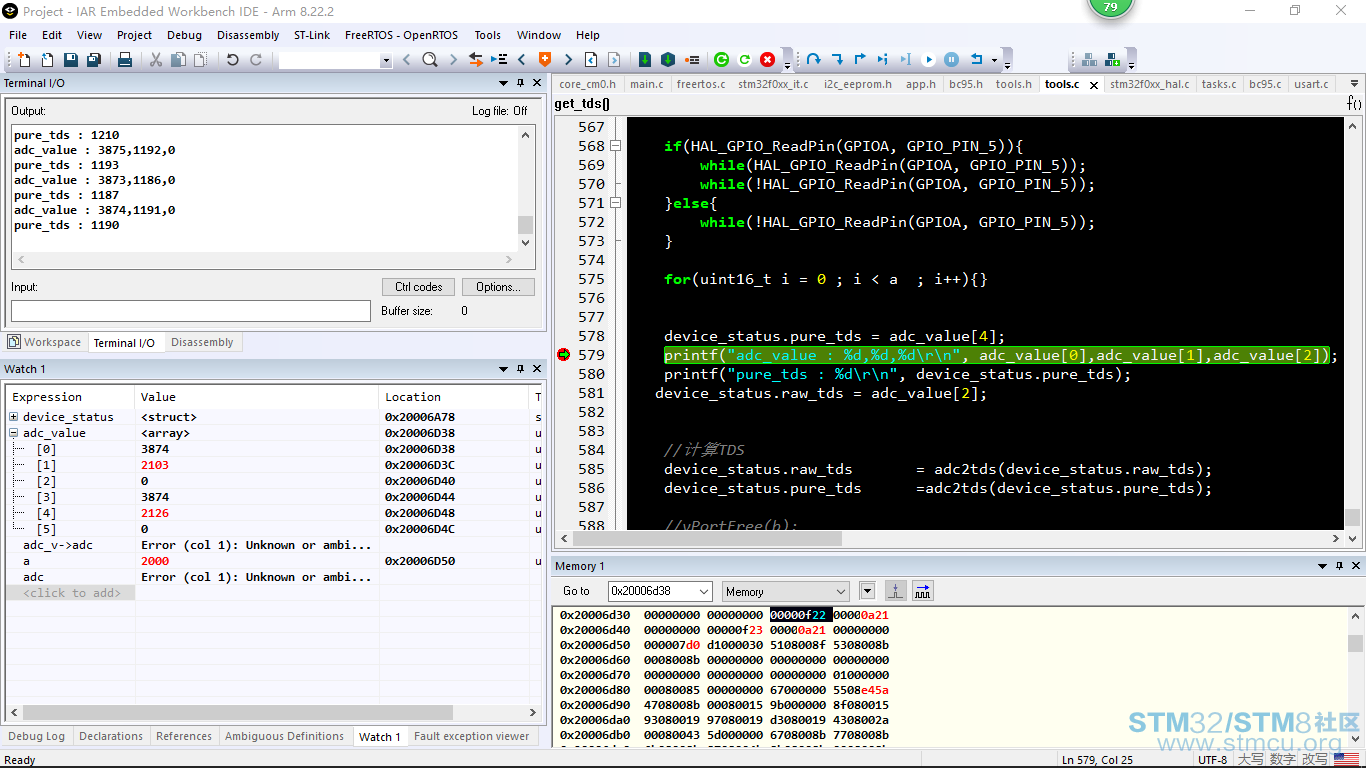The height and width of the screenshot is (768, 1366).
Task: Open the Memory zone dropdown
Action: click(x=785, y=591)
